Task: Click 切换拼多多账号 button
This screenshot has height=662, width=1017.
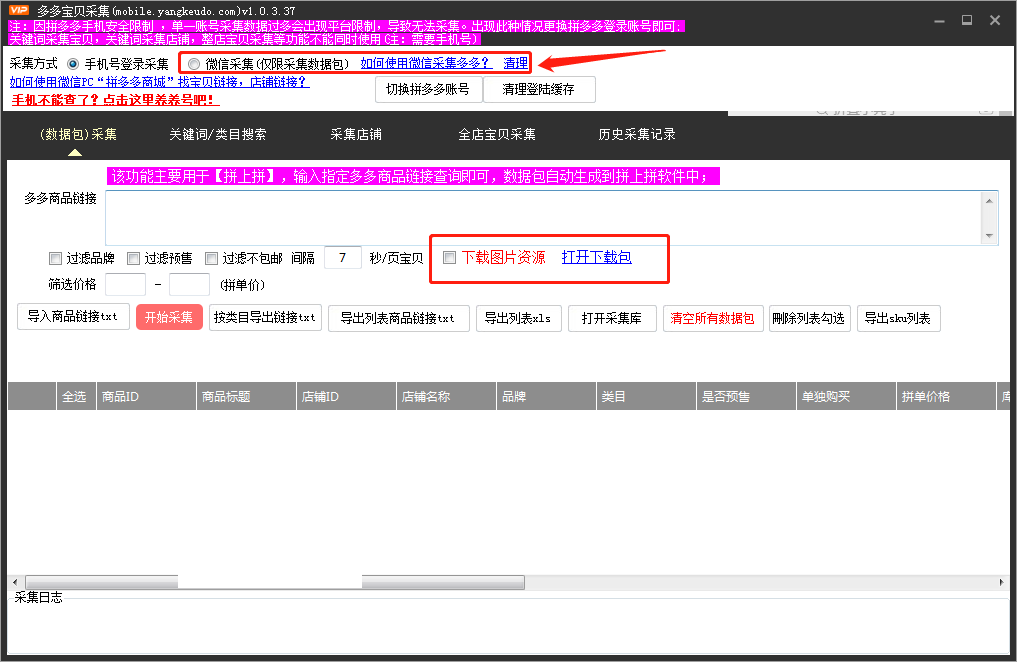Action: 428,89
